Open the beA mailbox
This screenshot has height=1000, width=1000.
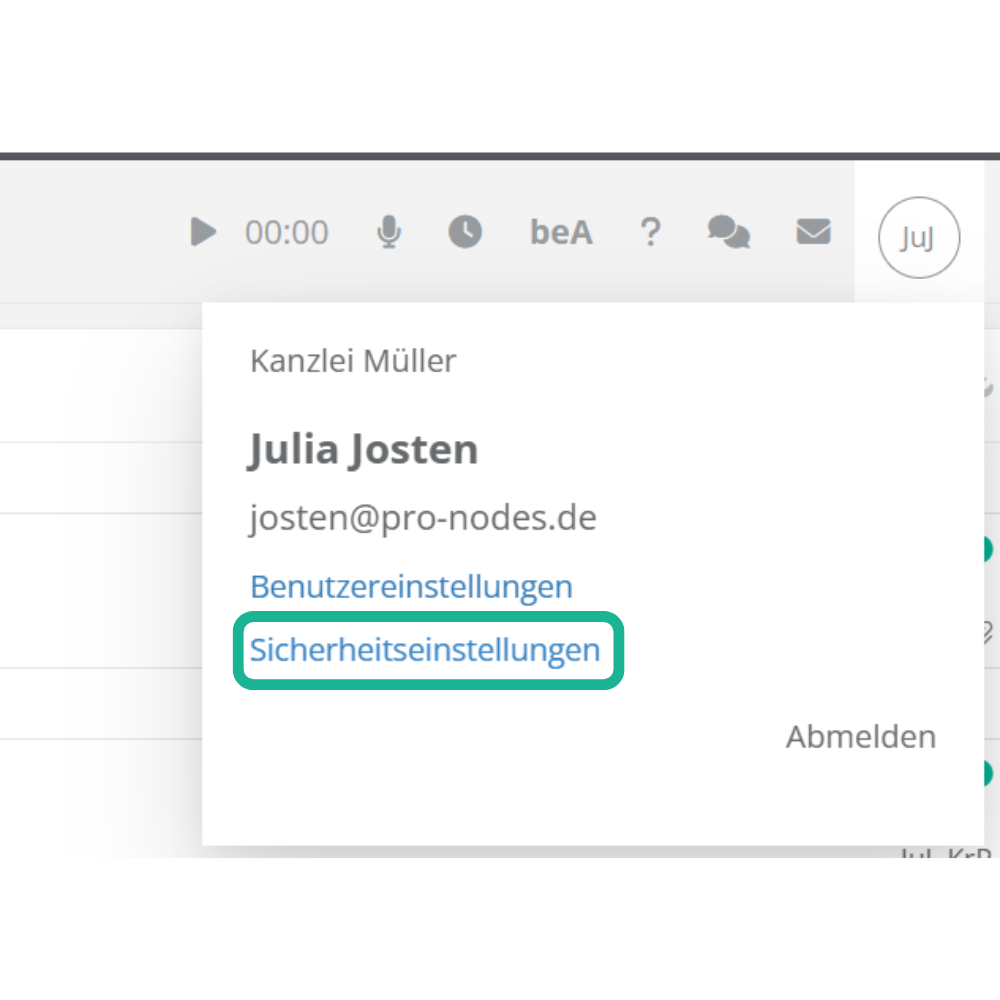point(561,232)
